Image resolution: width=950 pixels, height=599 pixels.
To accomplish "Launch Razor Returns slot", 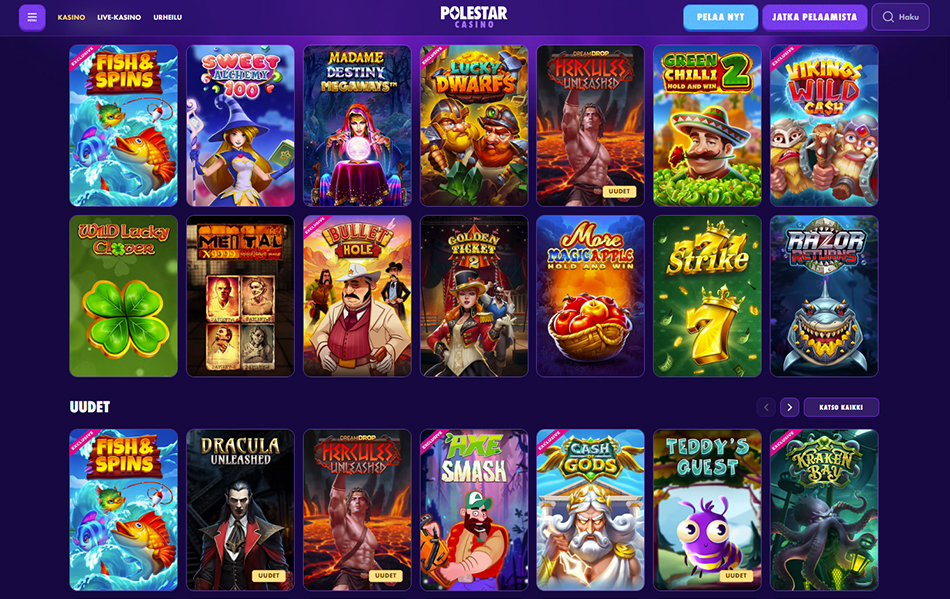I will (824, 296).
